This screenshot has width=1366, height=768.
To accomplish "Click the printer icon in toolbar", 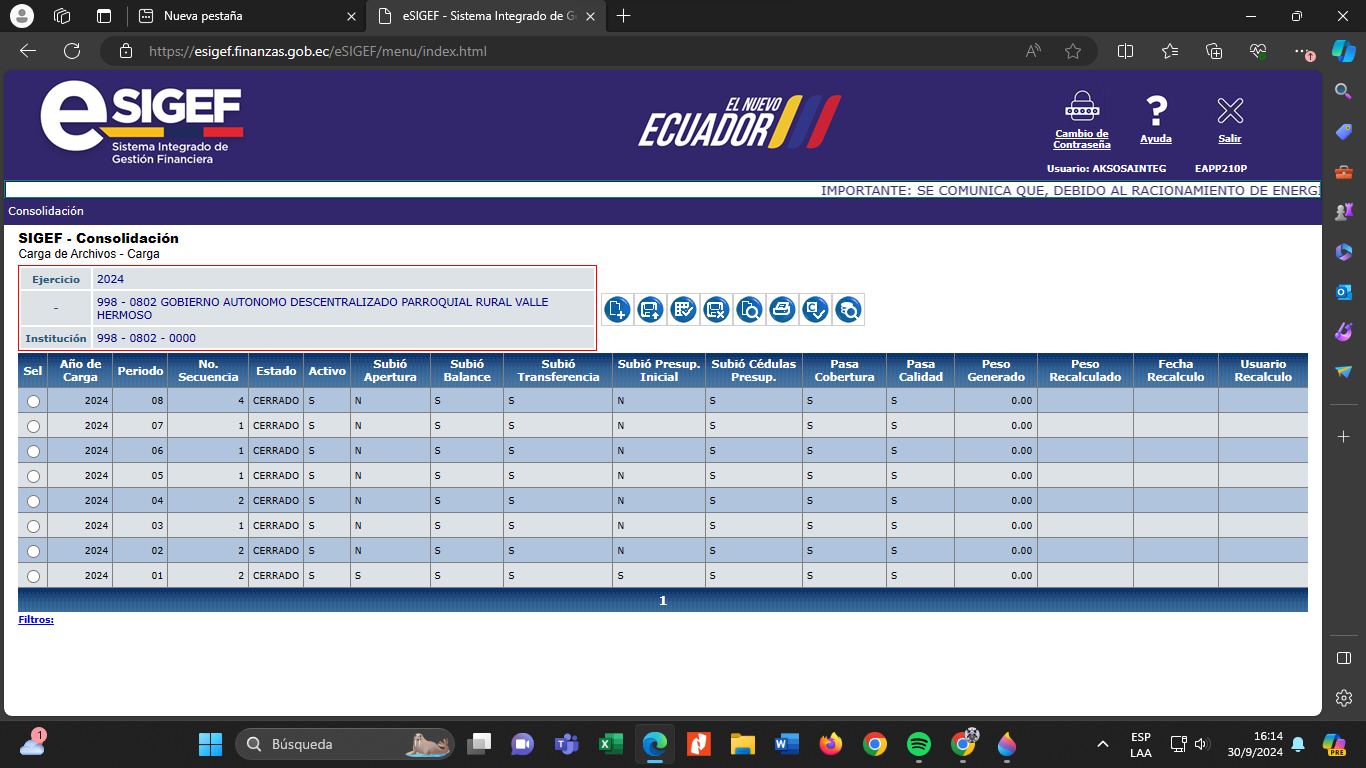I will pos(782,310).
